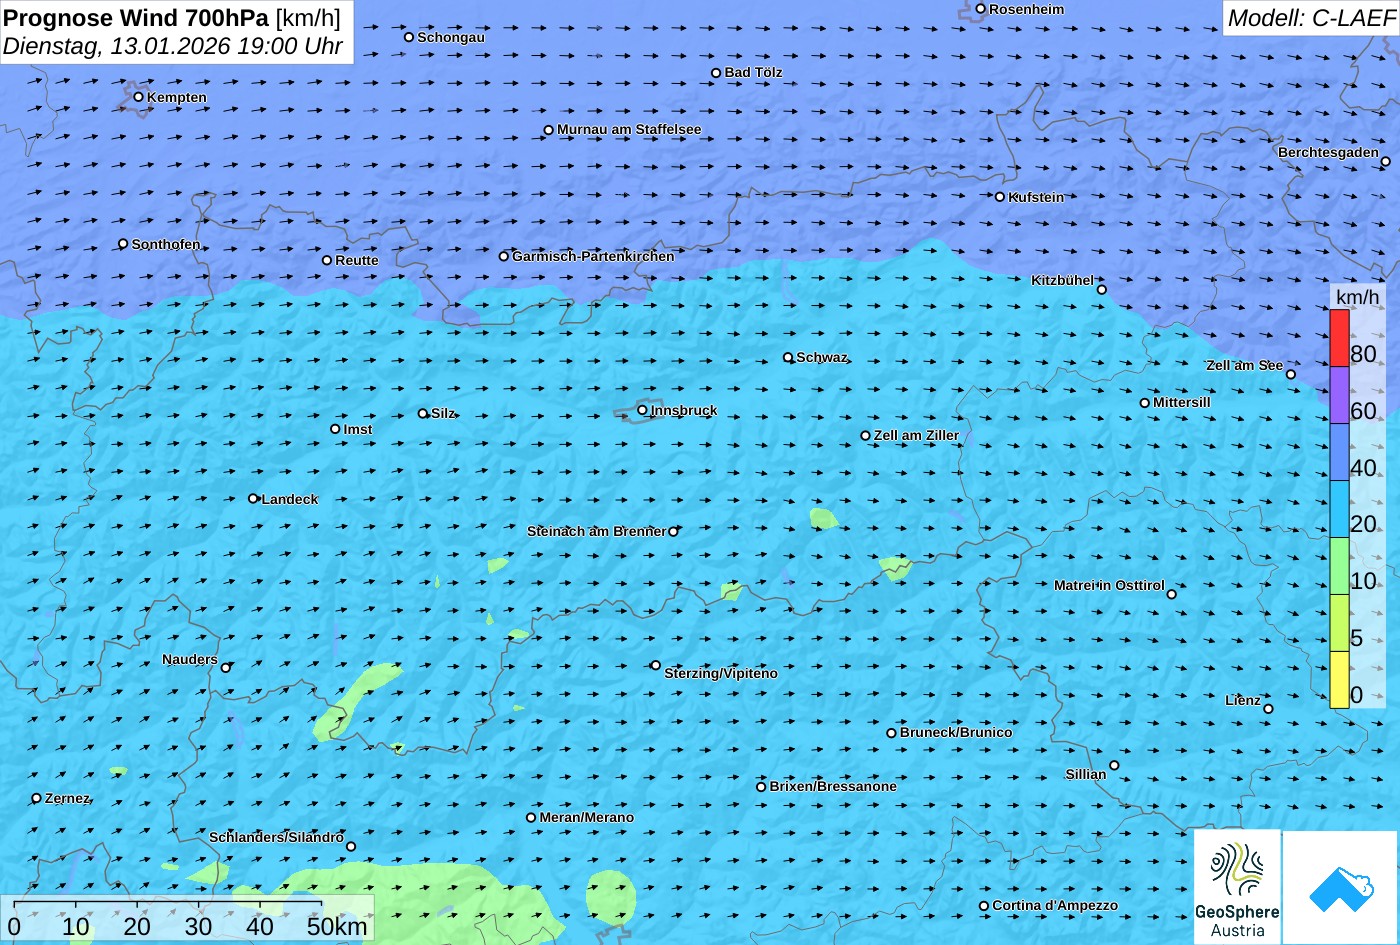Click the GeoSphere Austria logo
The height and width of the screenshot is (945, 1400).
pyautogui.click(x=1237, y=887)
